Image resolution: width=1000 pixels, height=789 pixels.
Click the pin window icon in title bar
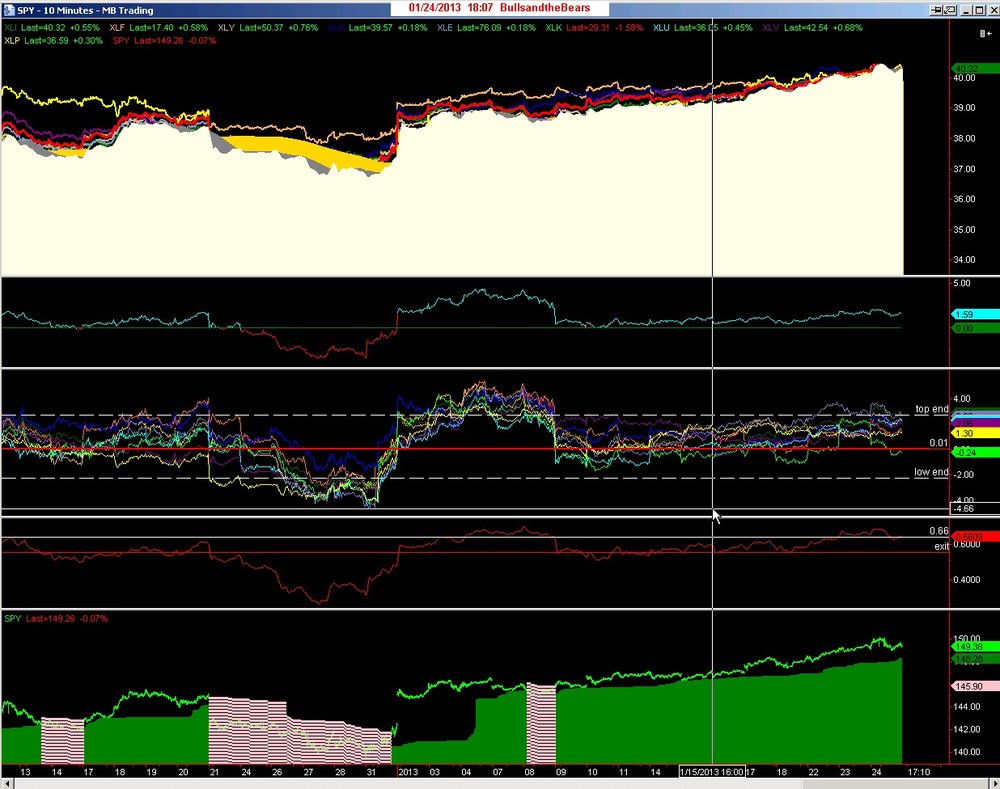[x=936, y=10]
